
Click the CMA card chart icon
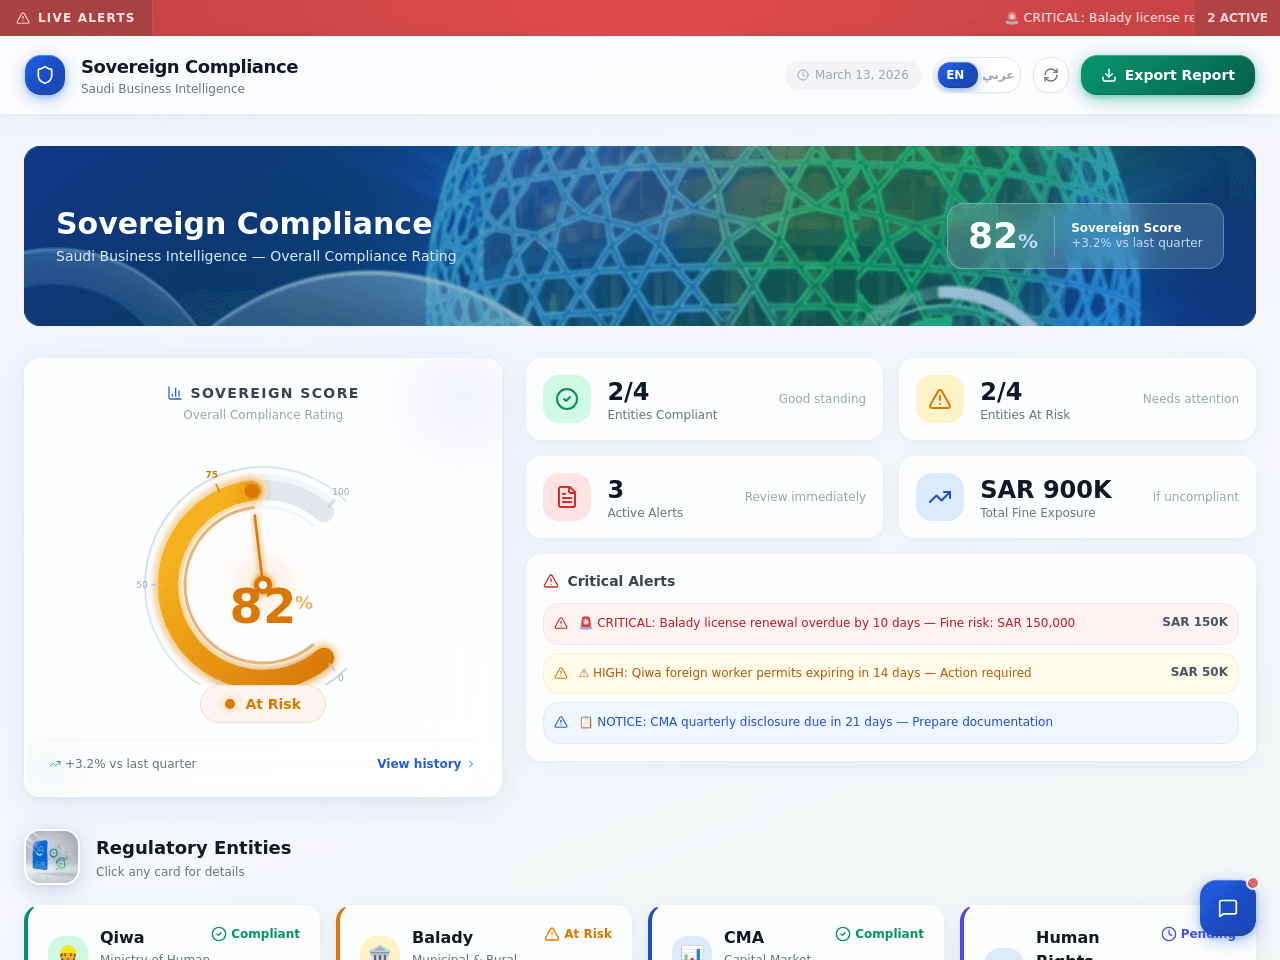pos(692,951)
